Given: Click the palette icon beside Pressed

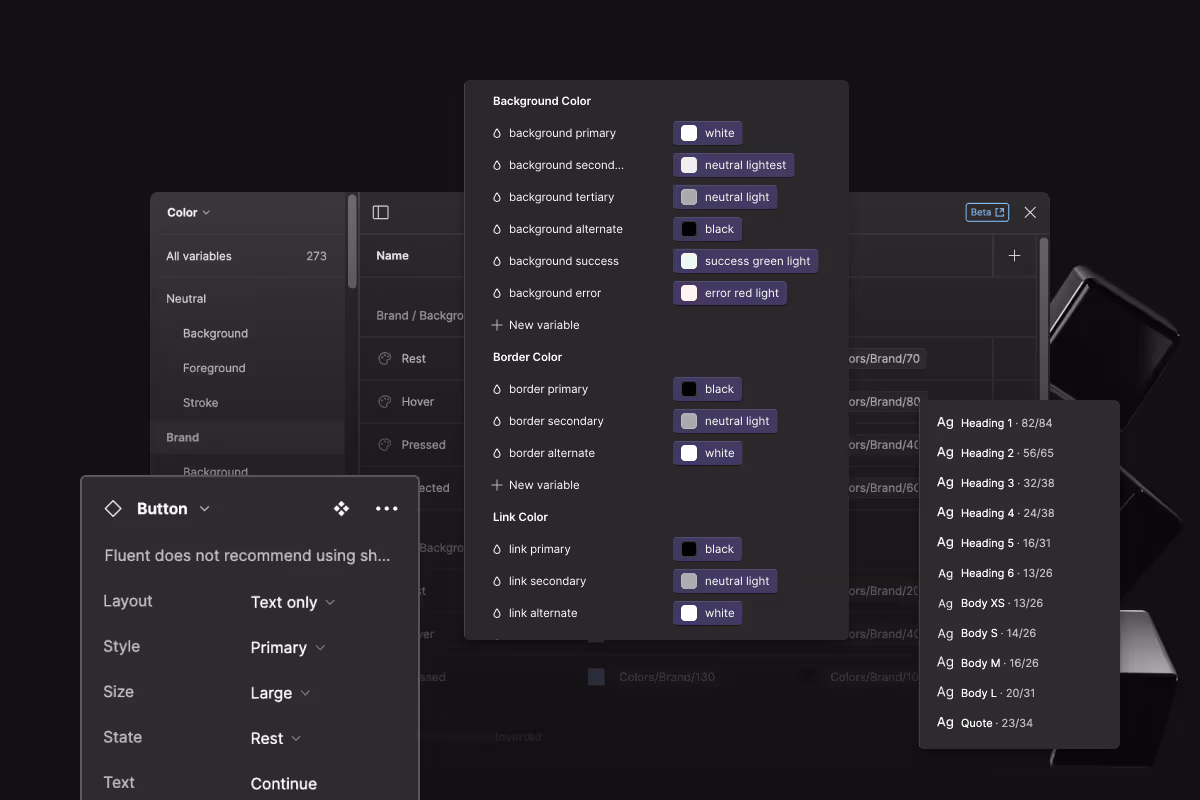Looking at the screenshot, I should 384,445.
